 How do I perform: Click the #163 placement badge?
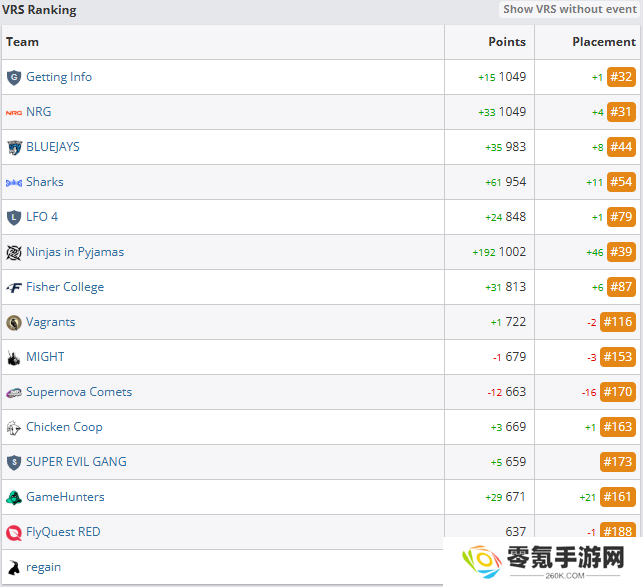tap(618, 427)
